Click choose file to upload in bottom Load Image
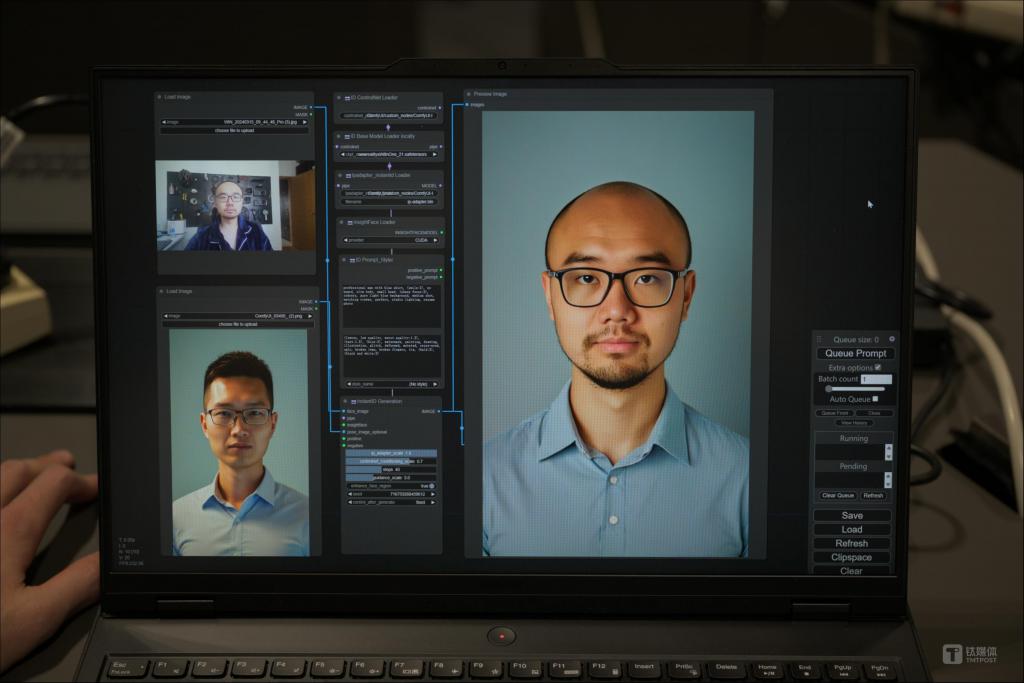Viewport: 1024px width, 683px height. [238, 324]
